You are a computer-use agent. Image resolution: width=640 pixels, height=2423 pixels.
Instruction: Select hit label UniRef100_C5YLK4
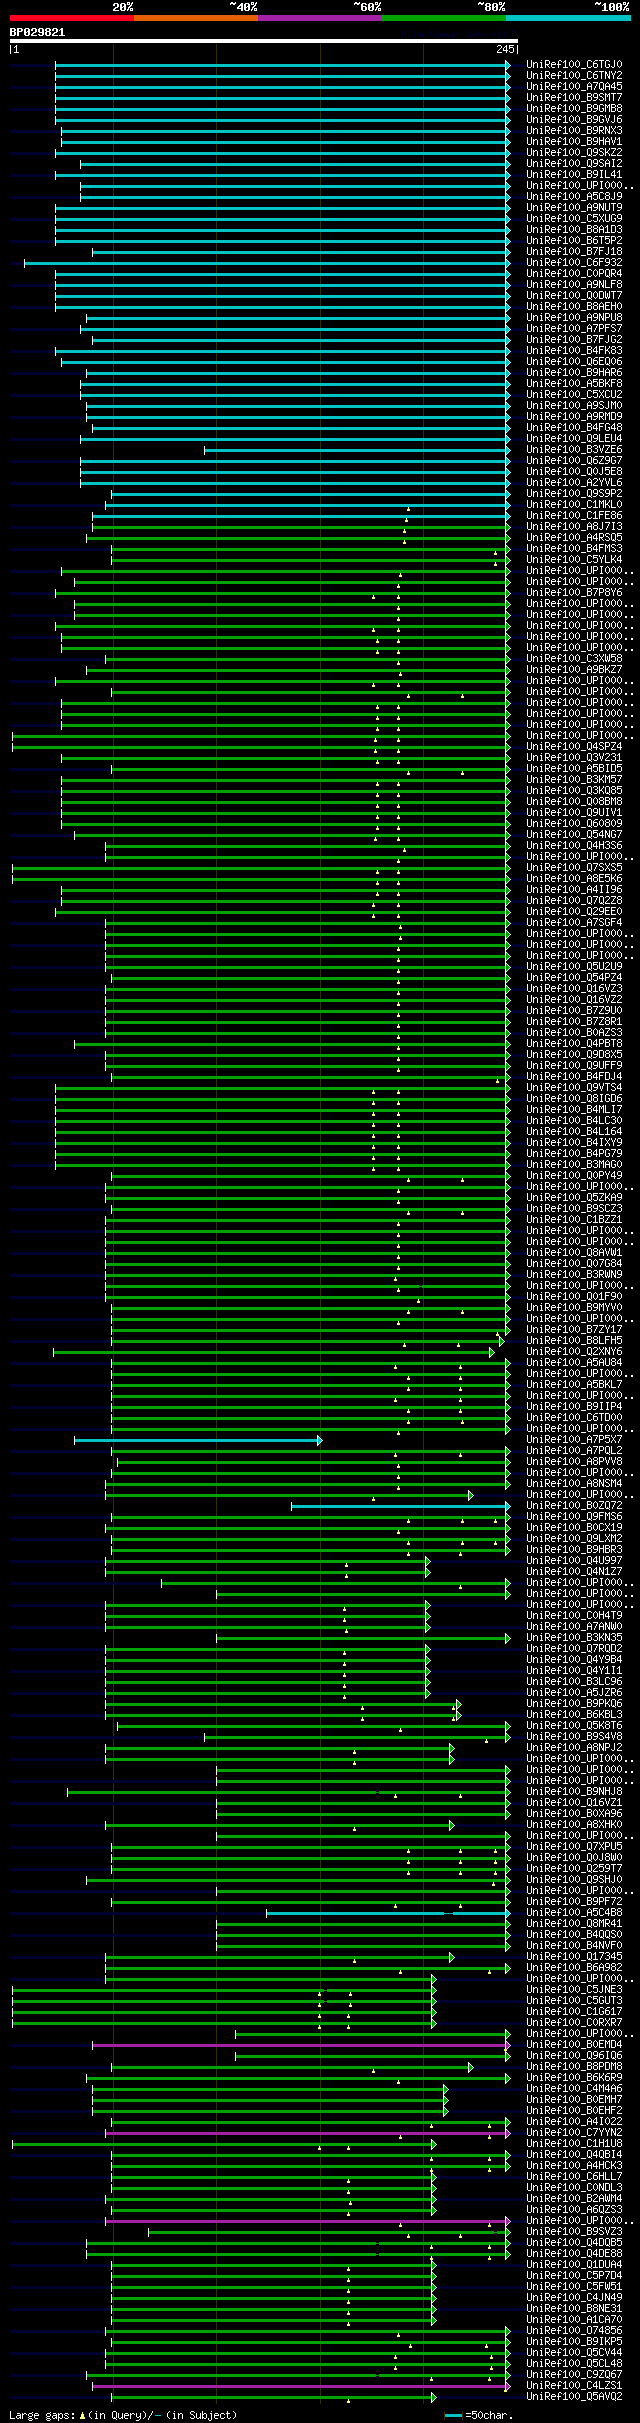click(x=574, y=560)
